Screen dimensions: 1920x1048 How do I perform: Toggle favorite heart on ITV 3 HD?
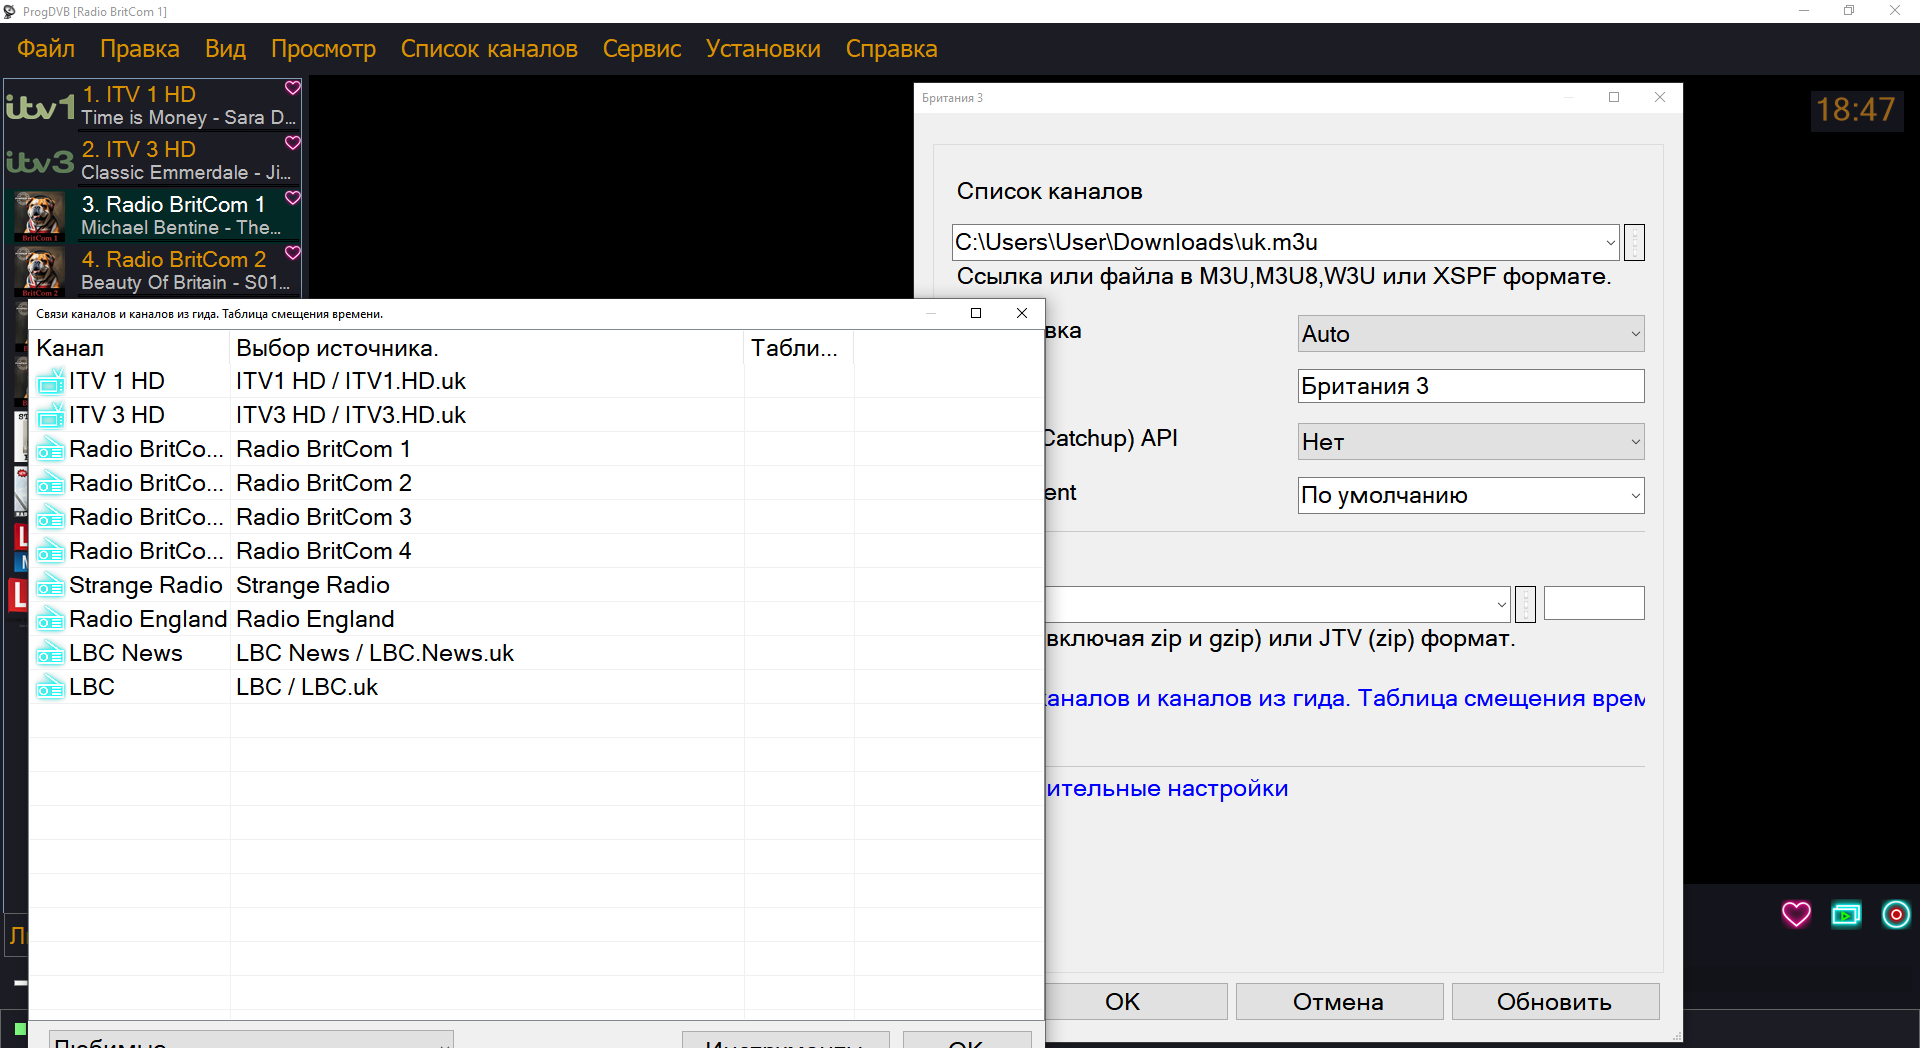[292, 143]
